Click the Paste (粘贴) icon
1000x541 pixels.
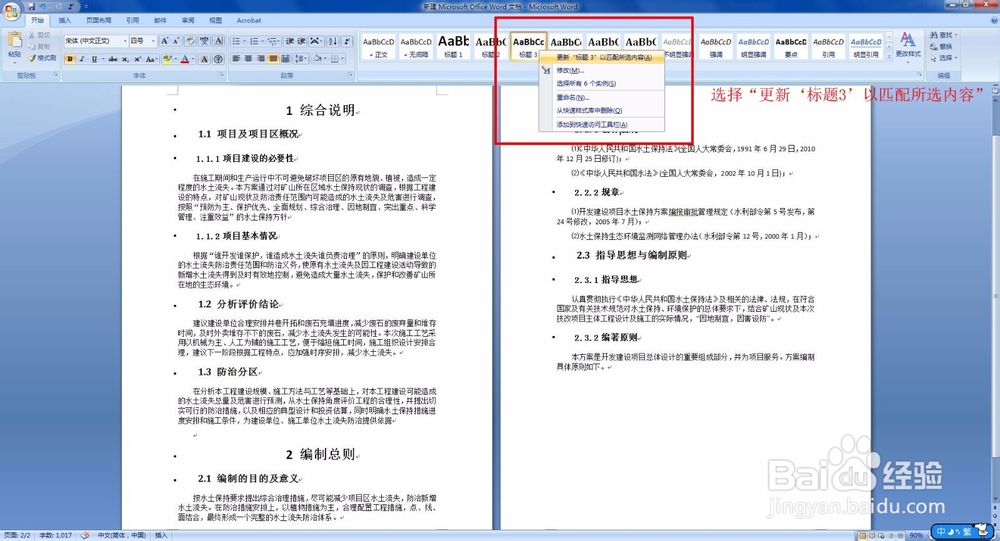pos(15,40)
